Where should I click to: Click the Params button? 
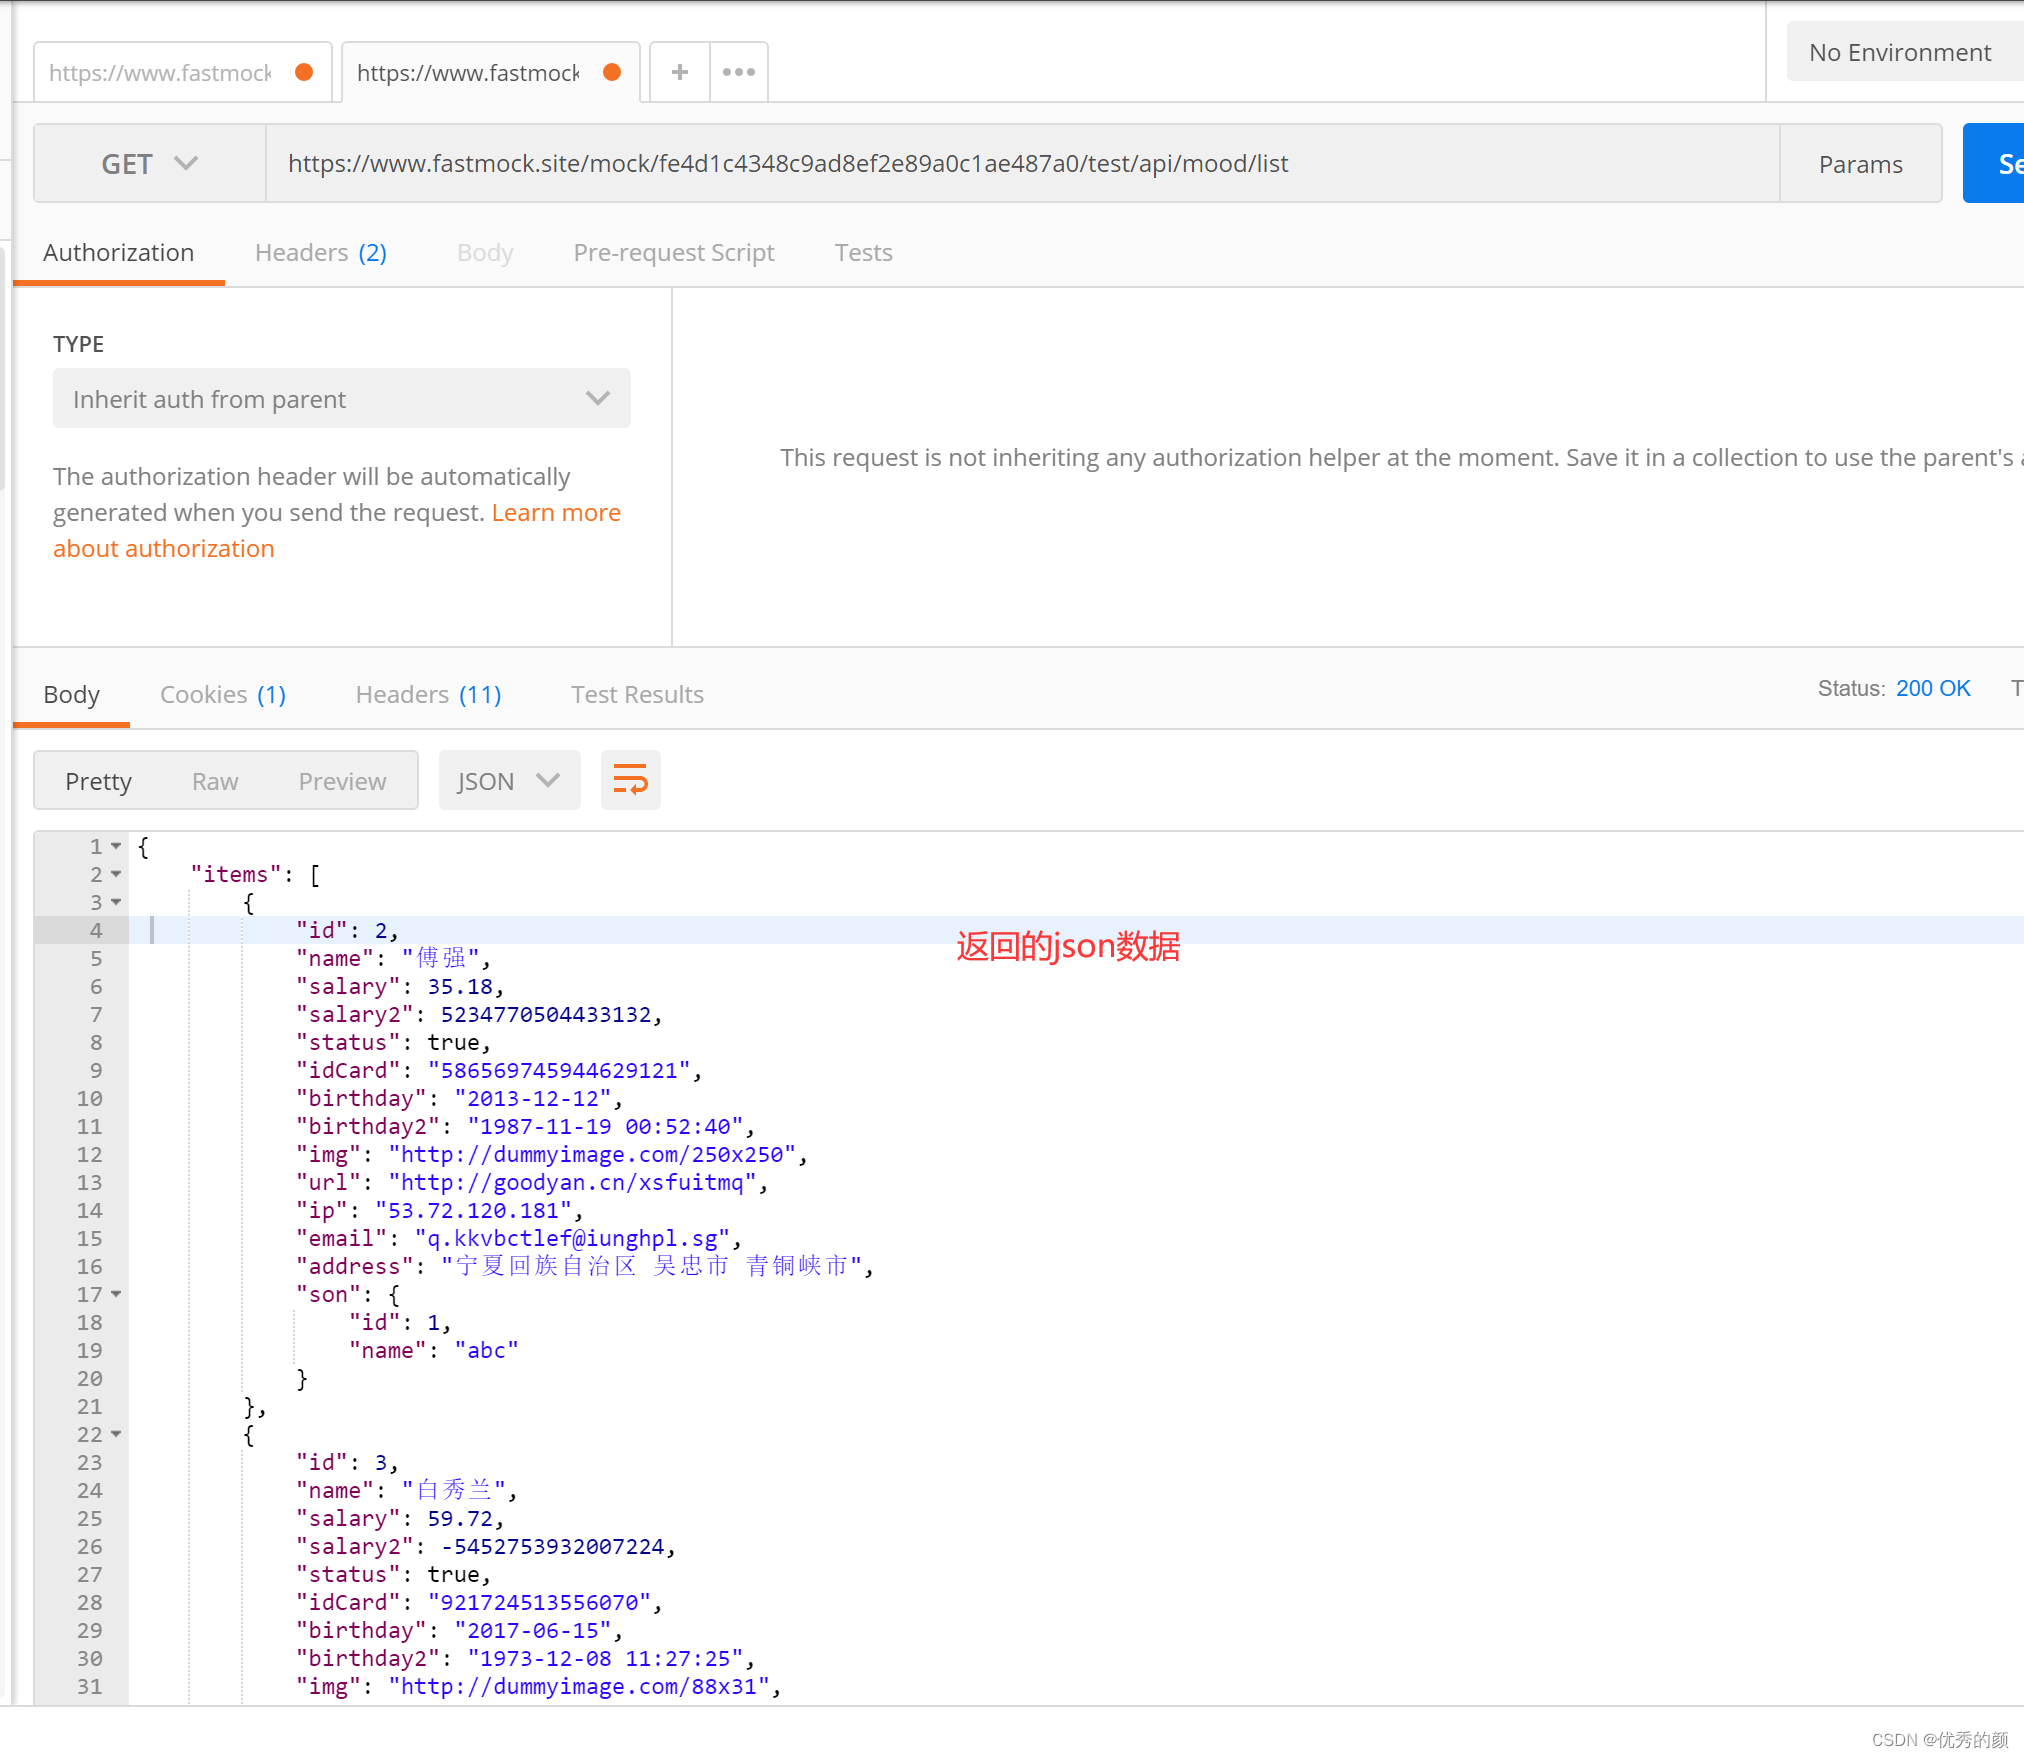click(1860, 164)
